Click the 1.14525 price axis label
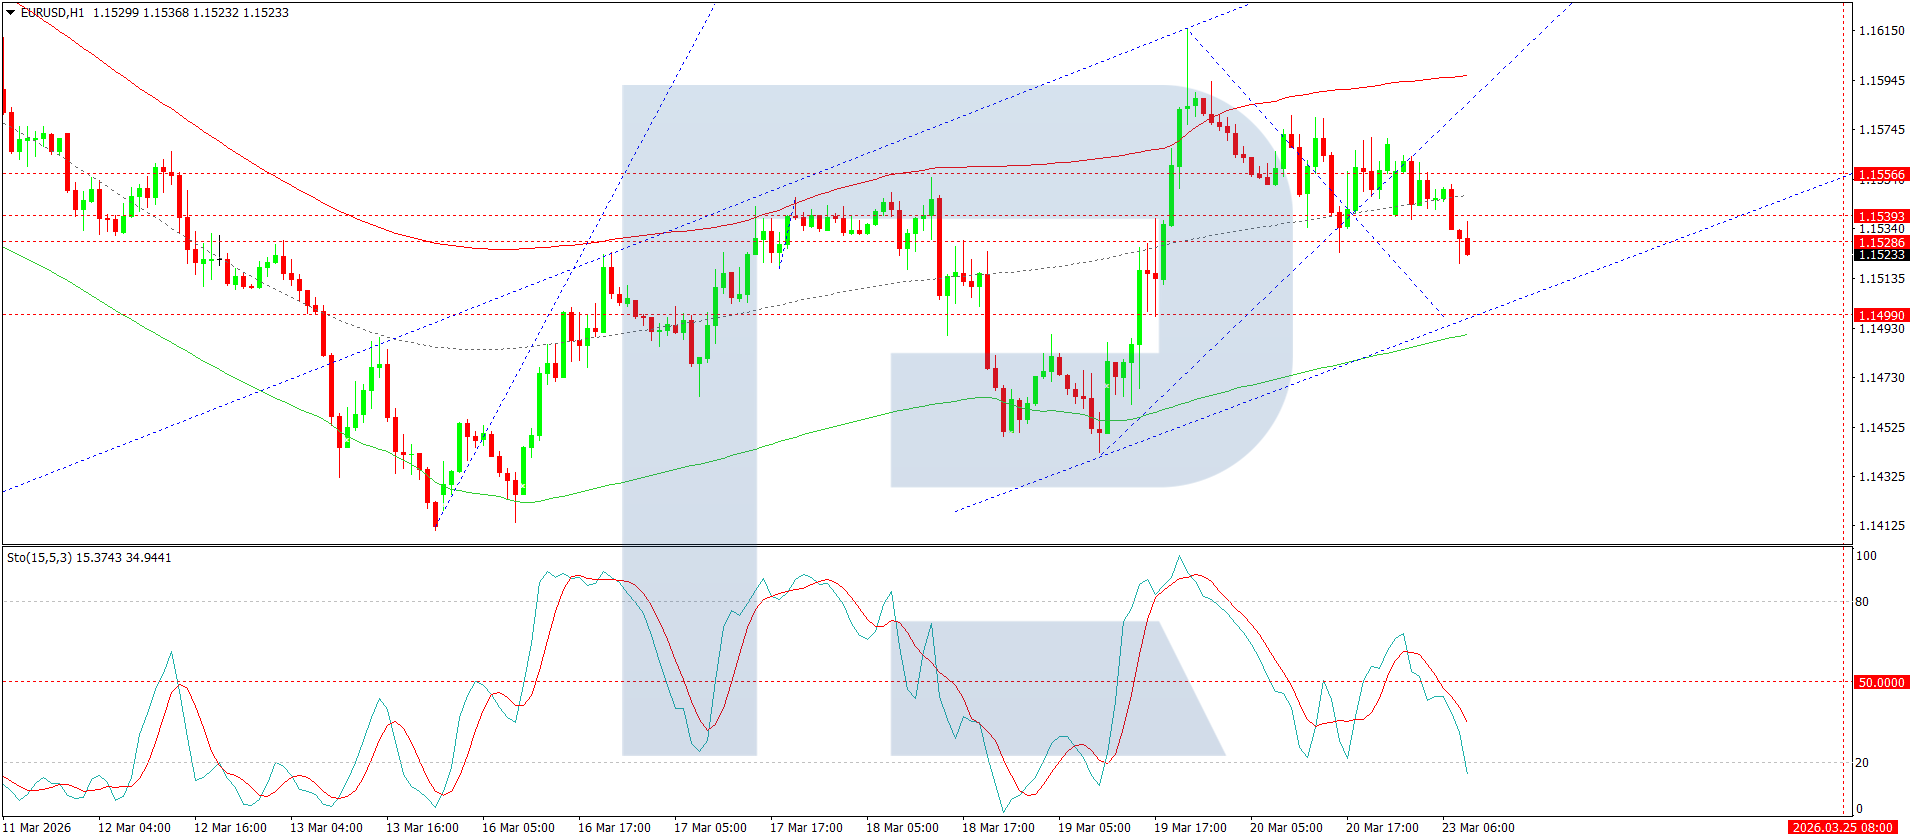 click(x=1881, y=428)
